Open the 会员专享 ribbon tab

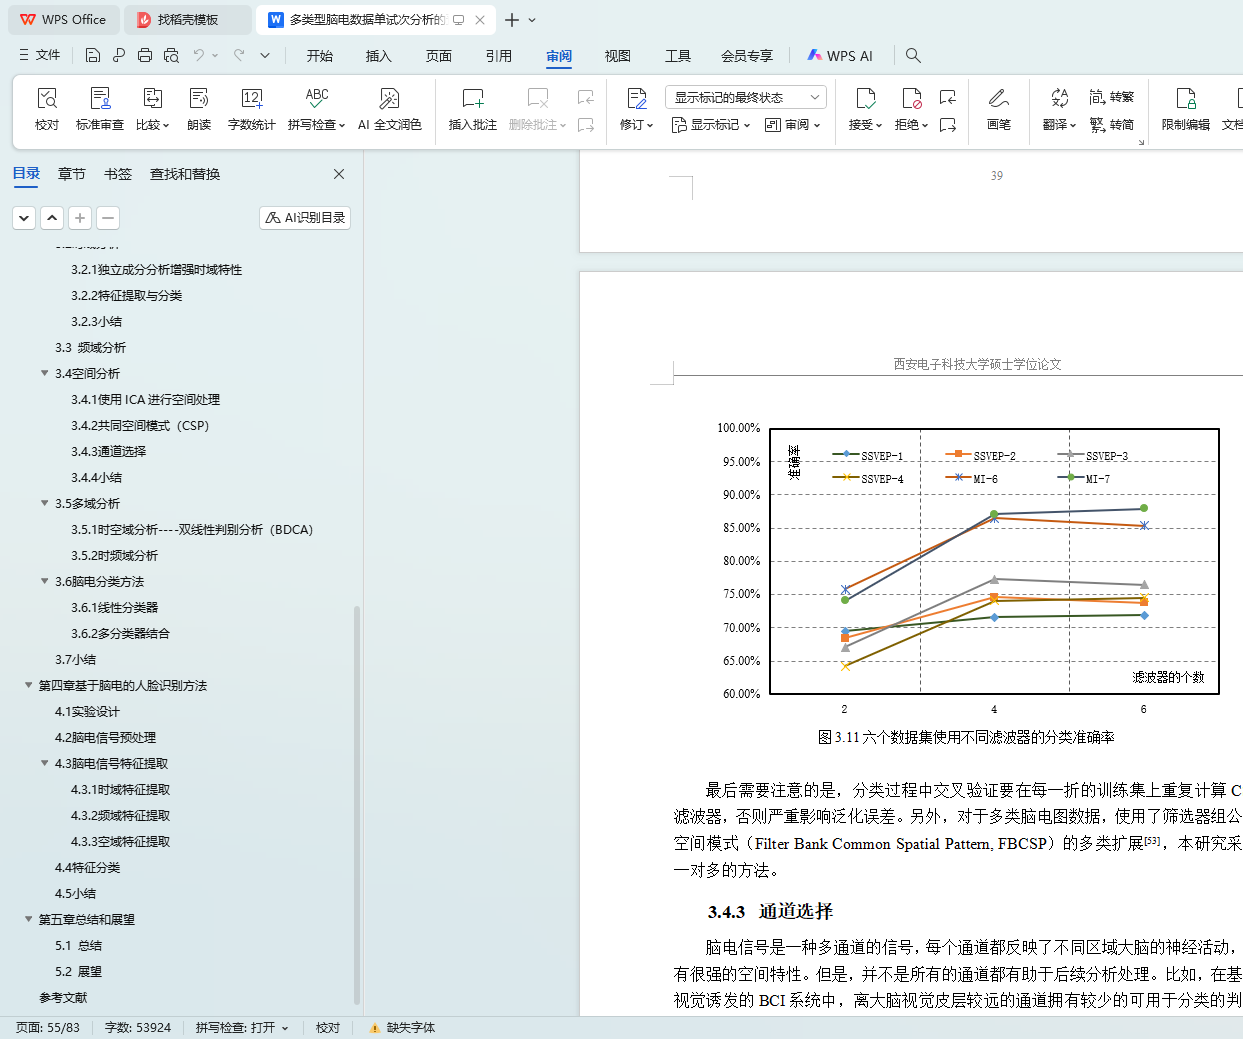pos(747,56)
